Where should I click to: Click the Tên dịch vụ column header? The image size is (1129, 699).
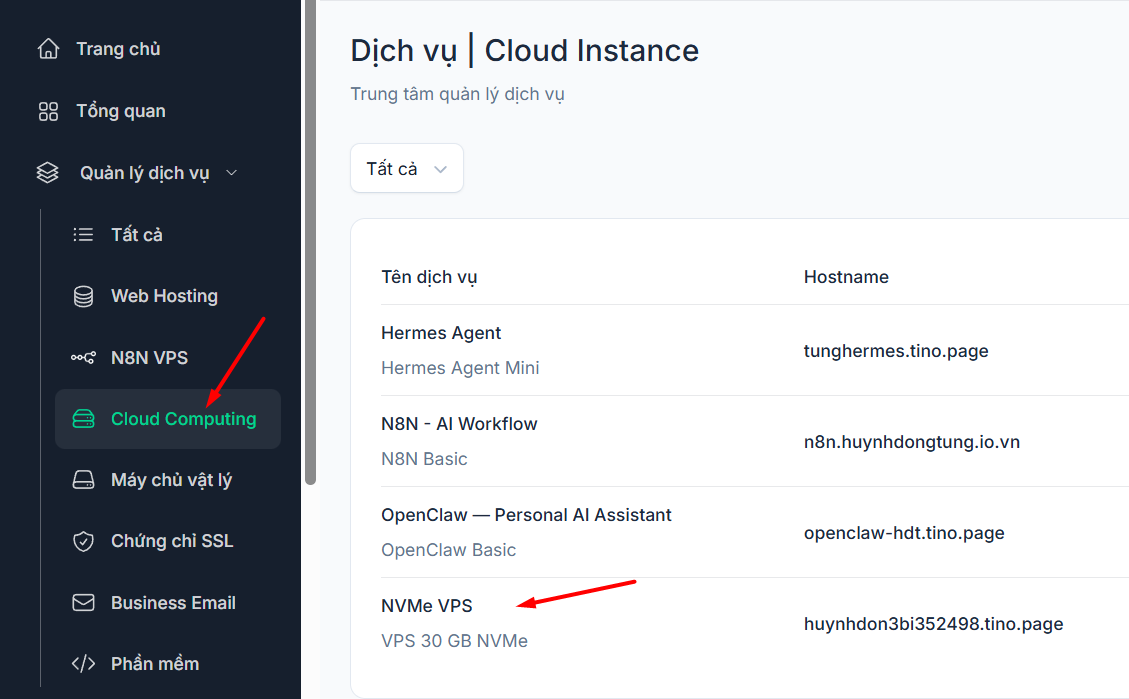429,277
